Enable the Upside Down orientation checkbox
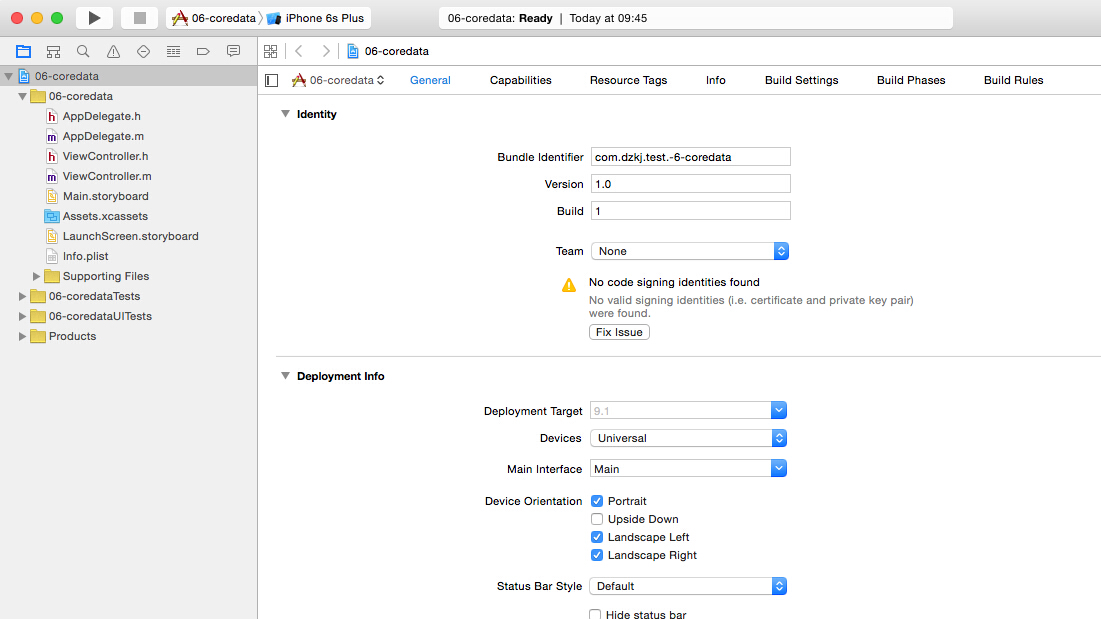 tap(597, 519)
